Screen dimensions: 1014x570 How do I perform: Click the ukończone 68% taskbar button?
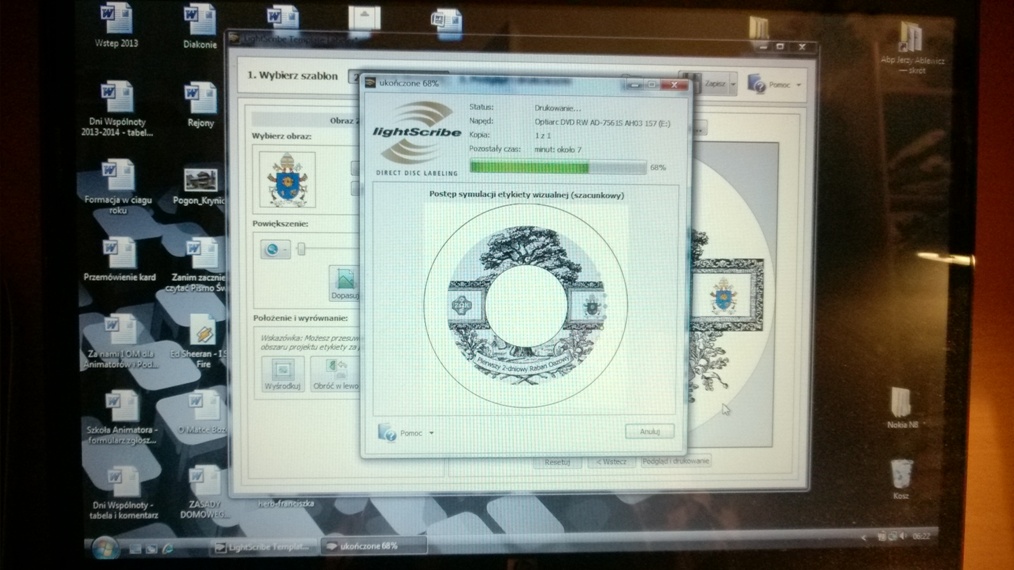click(374, 546)
